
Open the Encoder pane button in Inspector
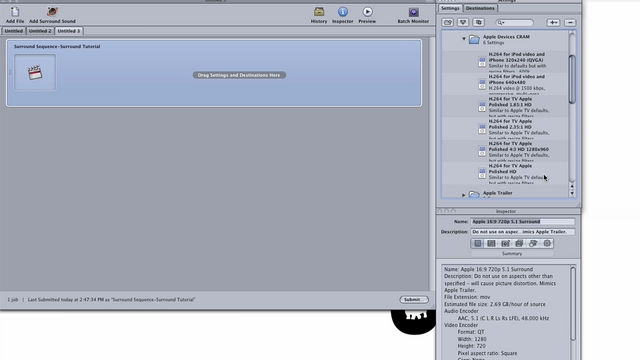(x=491, y=243)
